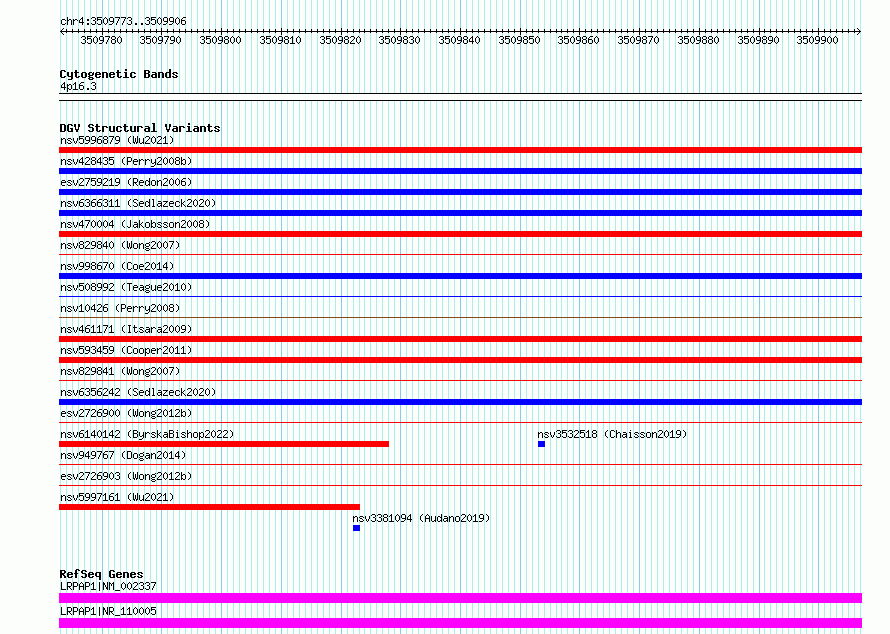This screenshot has width=890, height=634.
Task: Open the LRPAP1|NM_002337 gene label
Action: 108,586
